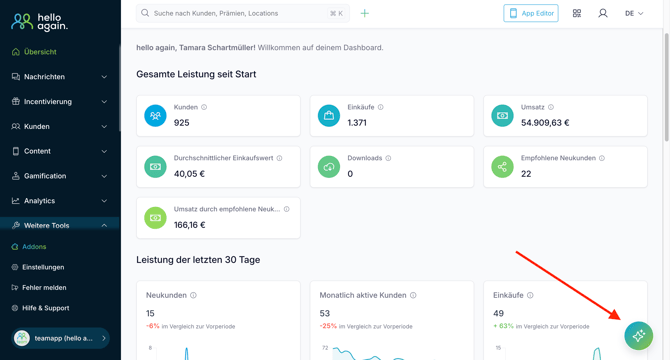
Task: Focus the customer search field
Action: (x=243, y=13)
